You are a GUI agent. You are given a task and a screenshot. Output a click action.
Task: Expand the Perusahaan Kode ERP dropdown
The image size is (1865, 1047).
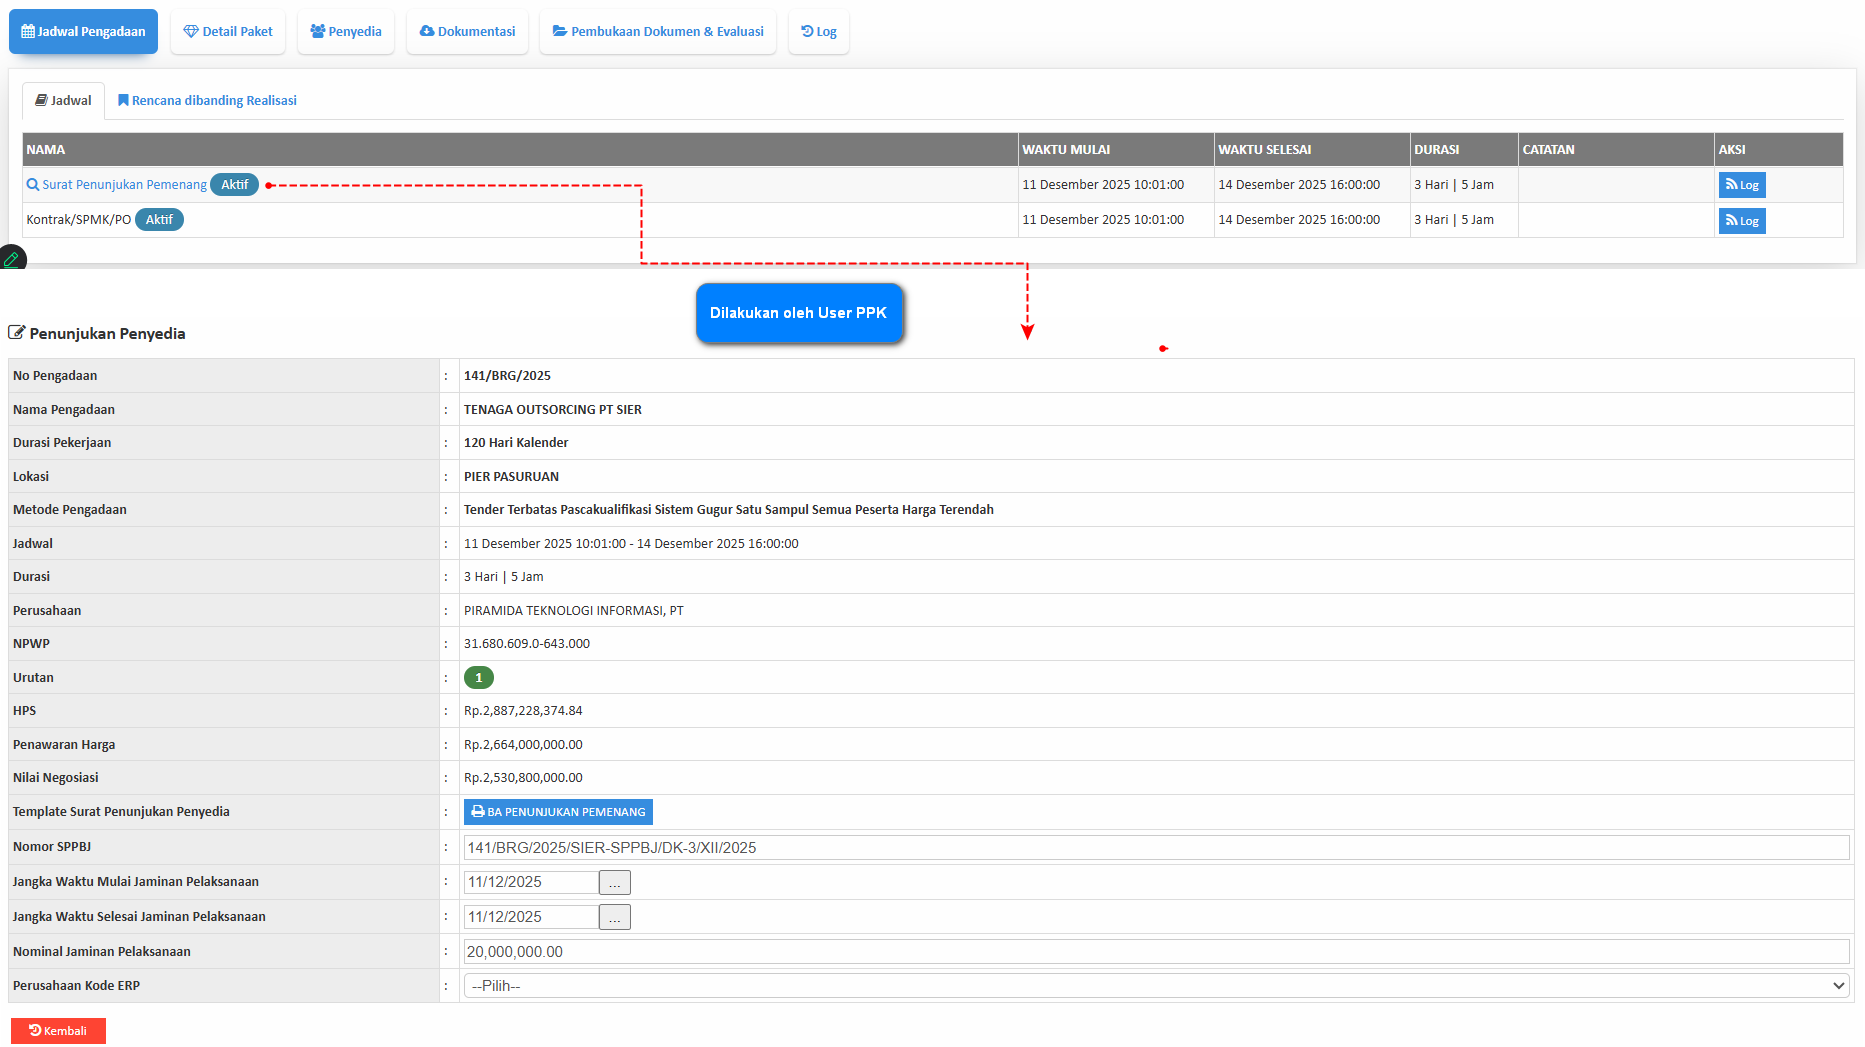coord(1155,986)
